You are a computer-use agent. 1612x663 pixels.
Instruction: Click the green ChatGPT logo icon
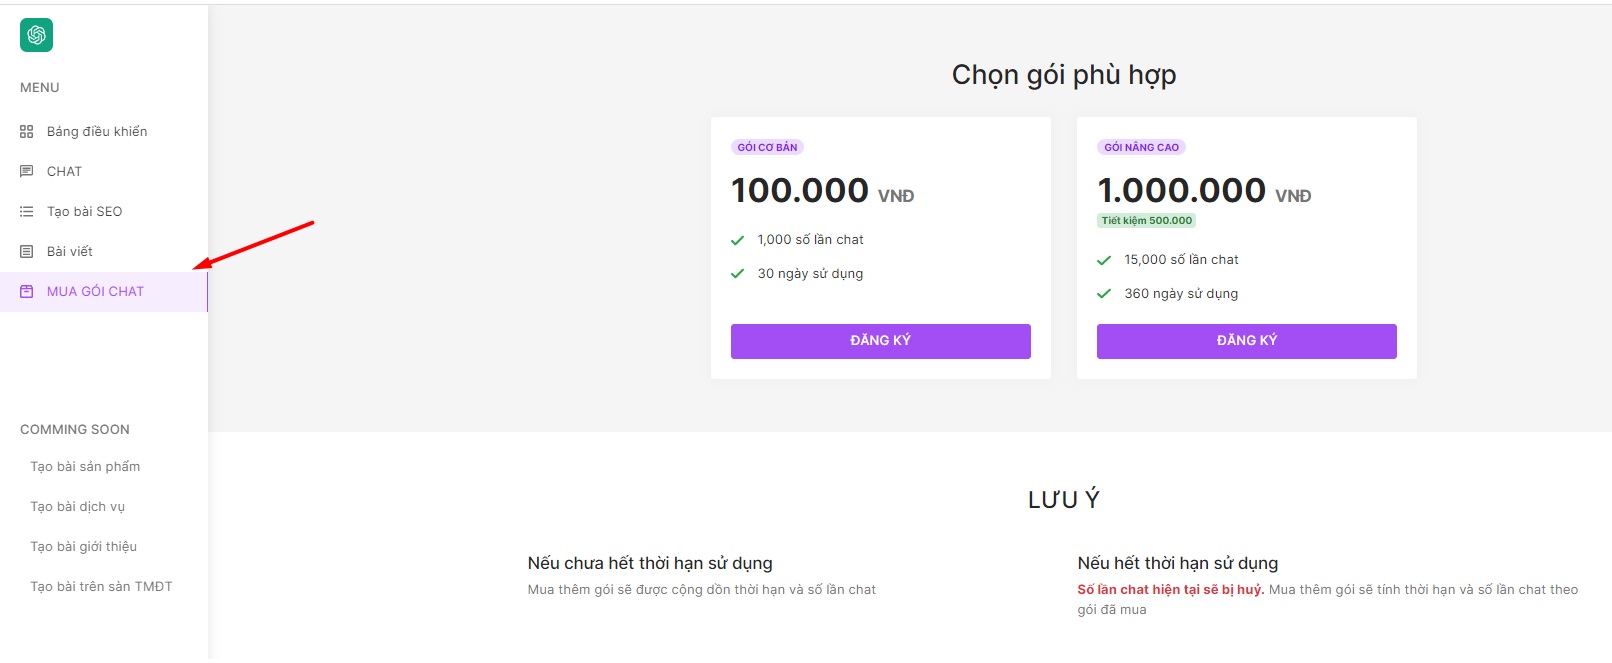point(37,36)
